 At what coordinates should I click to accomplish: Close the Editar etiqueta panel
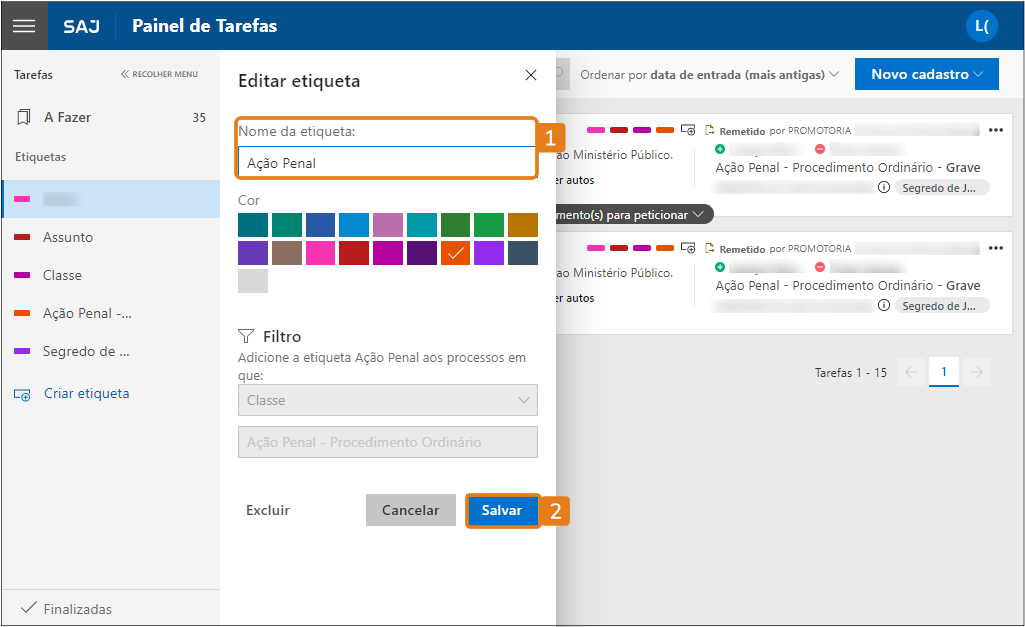(x=530, y=75)
